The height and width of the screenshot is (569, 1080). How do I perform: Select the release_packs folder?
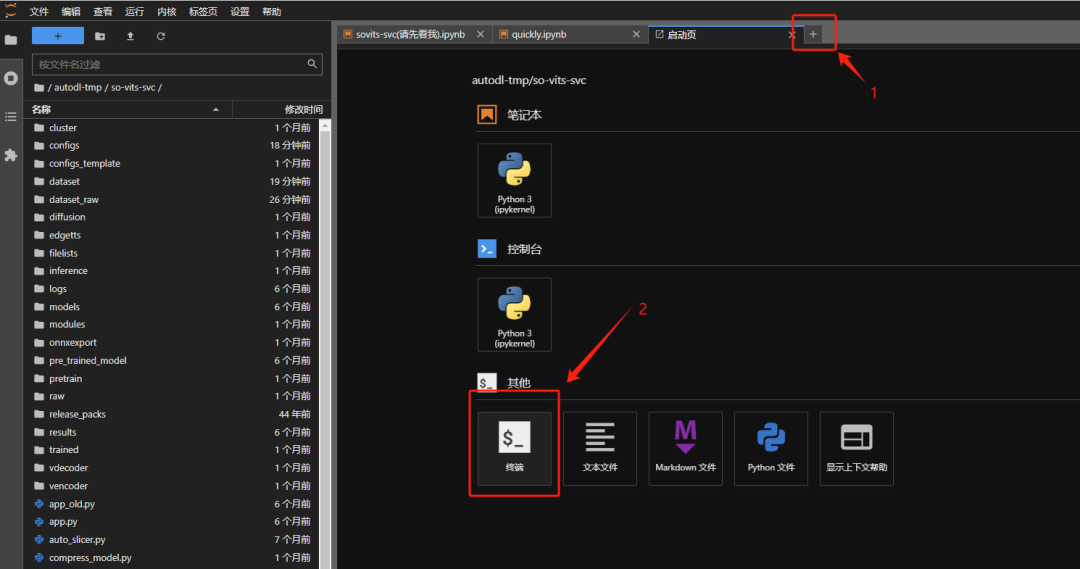click(172, 414)
